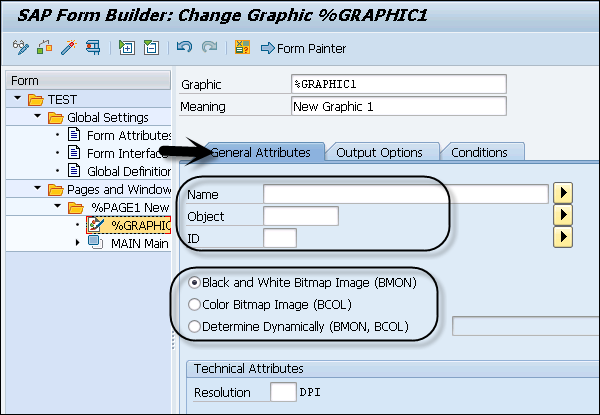Open the Form Painter
This screenshot has width=600, height=415.
(303, 48)
